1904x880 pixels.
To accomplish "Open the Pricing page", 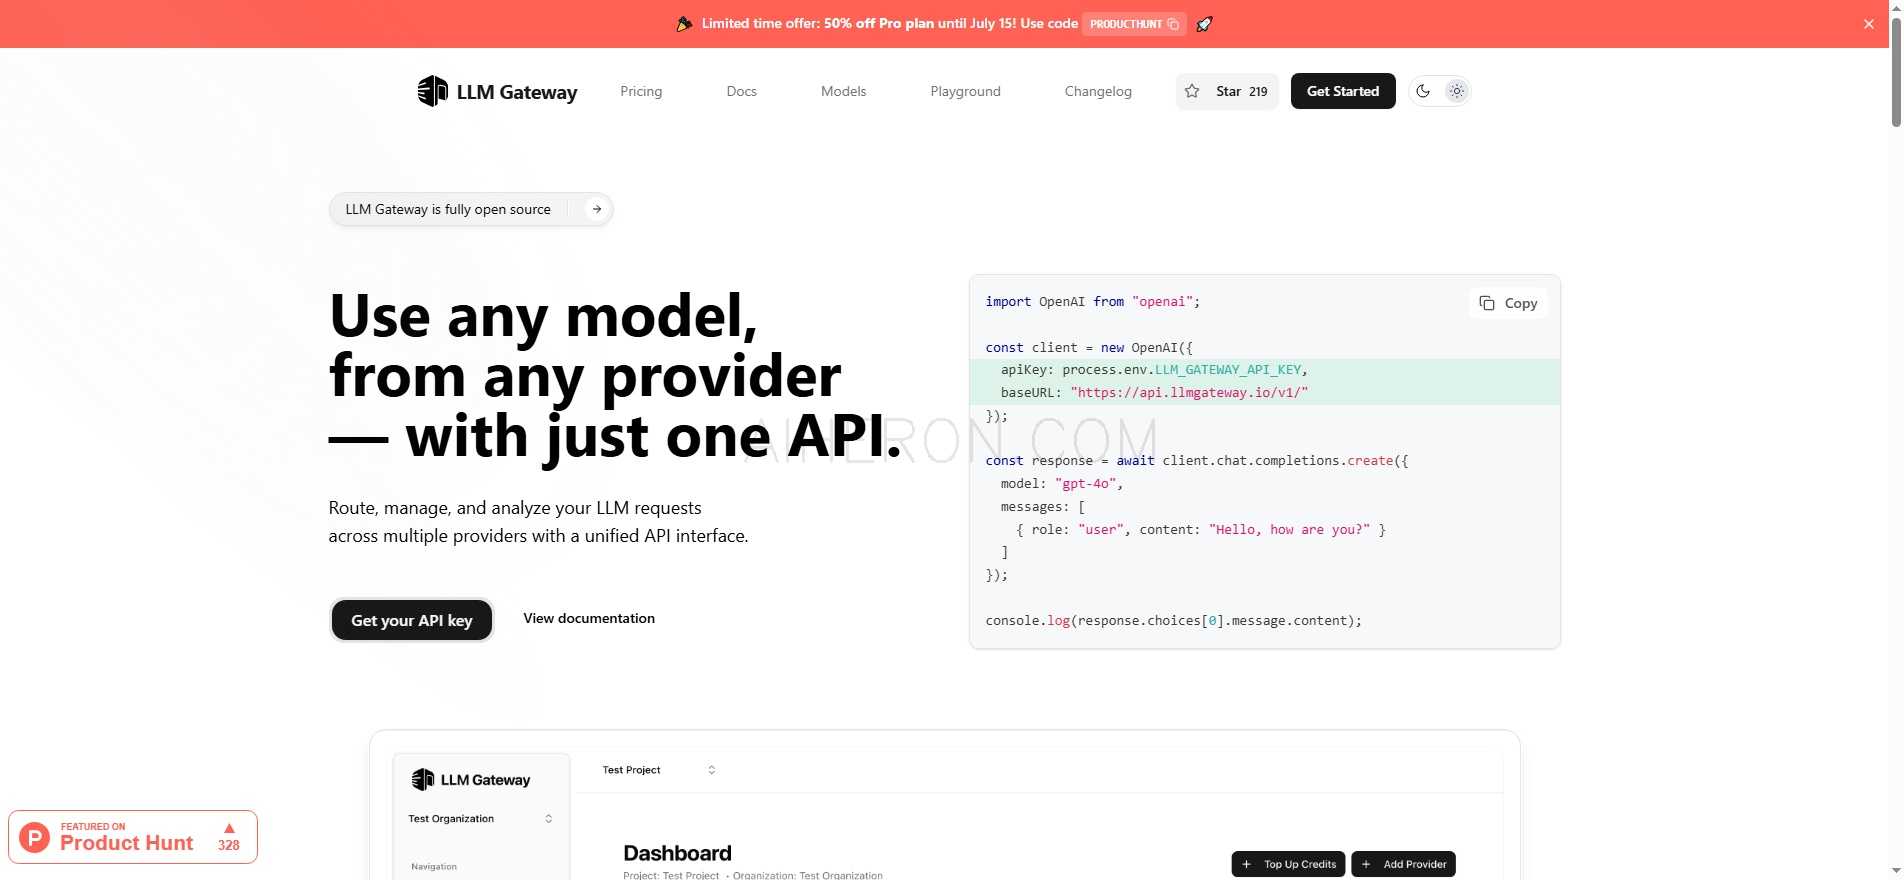I will point(641,91).
